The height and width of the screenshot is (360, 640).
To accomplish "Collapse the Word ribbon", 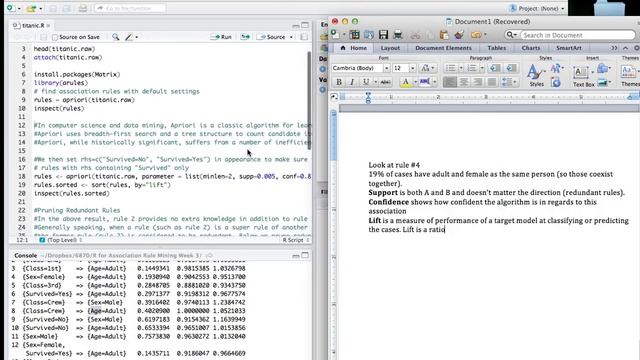I will 625,48.
